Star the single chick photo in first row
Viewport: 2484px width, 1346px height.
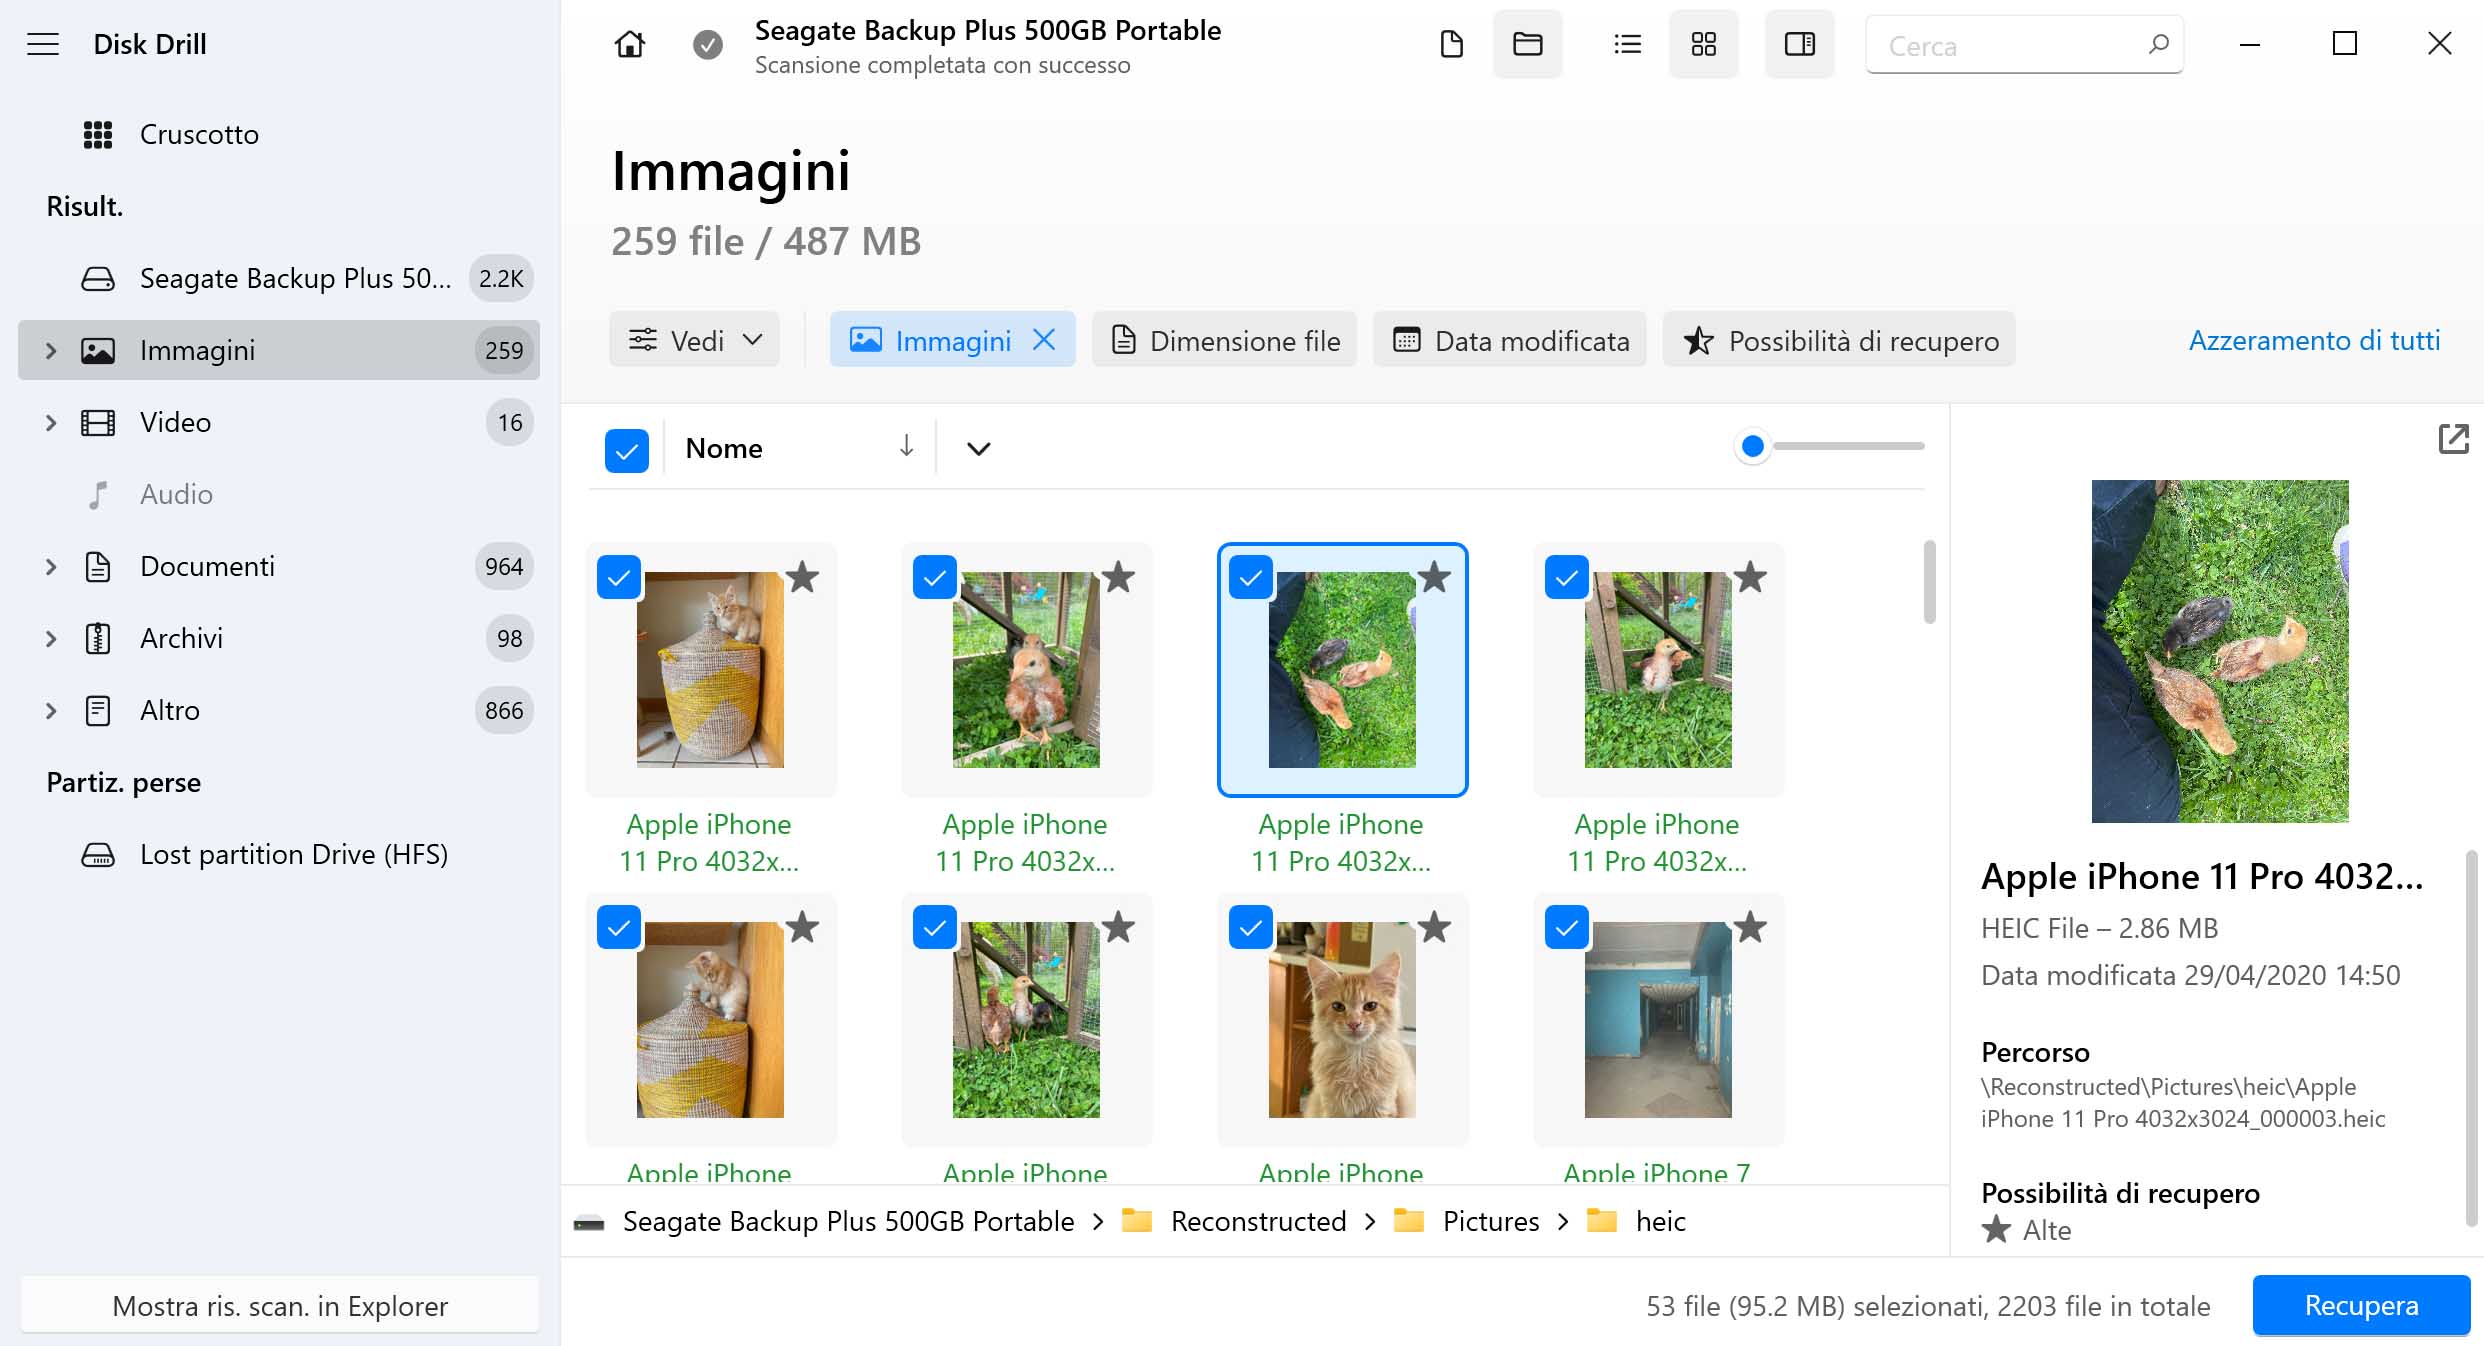click(x=1118, y=577)
